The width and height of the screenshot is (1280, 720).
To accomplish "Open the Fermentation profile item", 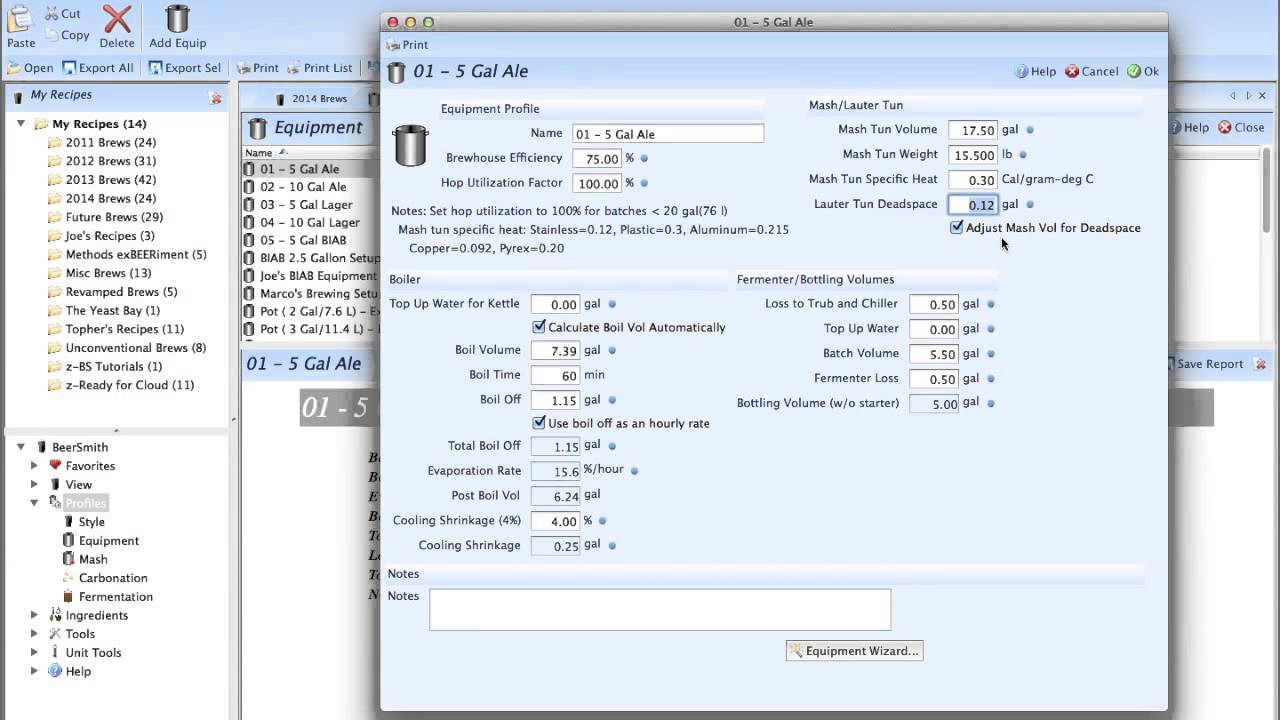I will (x=107, y=597).
